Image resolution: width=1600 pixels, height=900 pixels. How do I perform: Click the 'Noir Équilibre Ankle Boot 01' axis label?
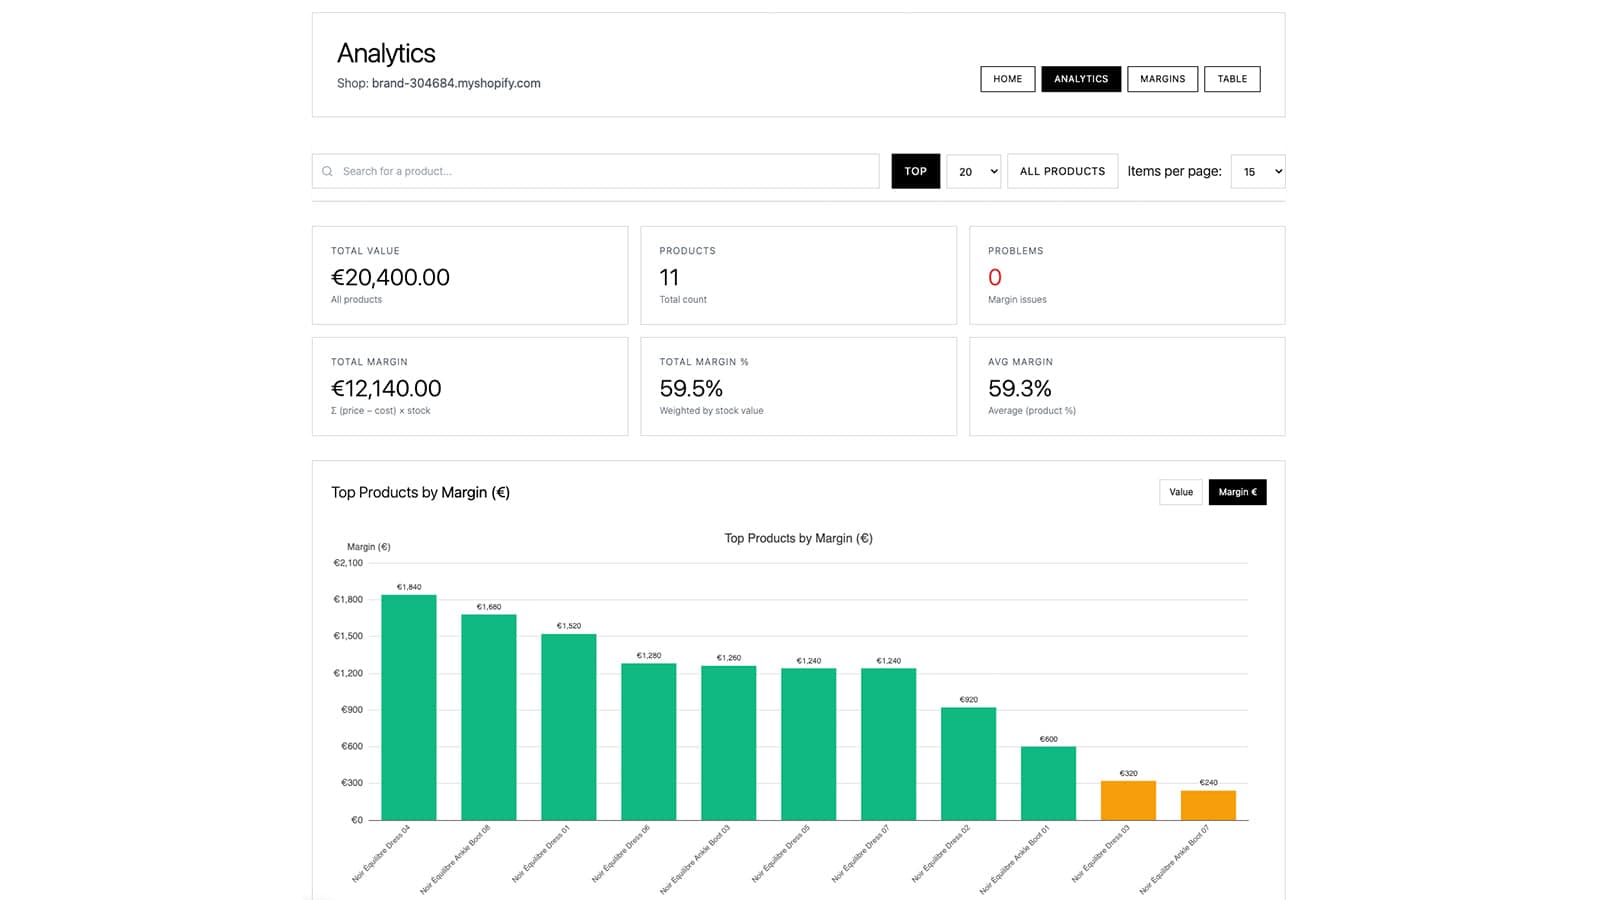(1015, 859)
